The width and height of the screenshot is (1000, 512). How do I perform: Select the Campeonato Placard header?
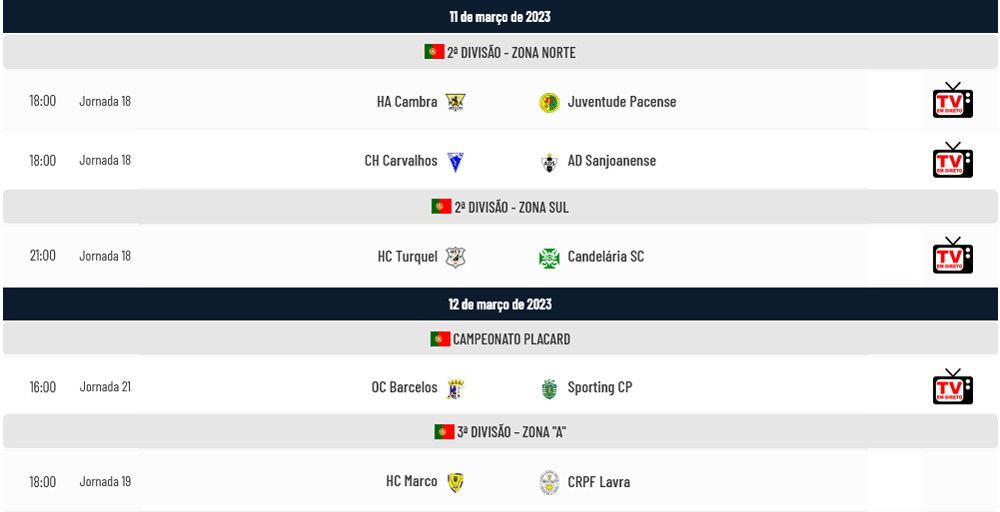click(500, 339)
